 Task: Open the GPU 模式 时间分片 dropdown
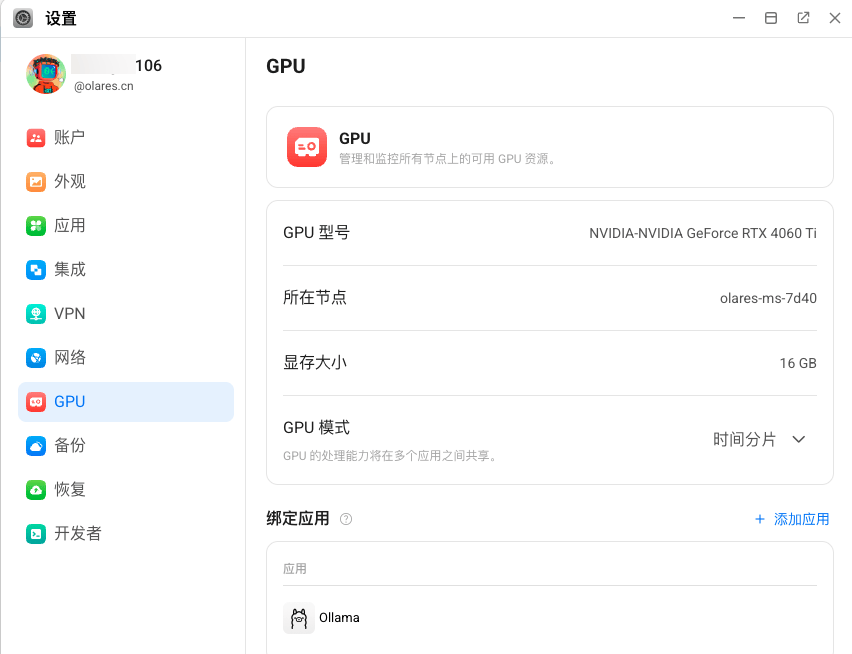coord(758,439)
